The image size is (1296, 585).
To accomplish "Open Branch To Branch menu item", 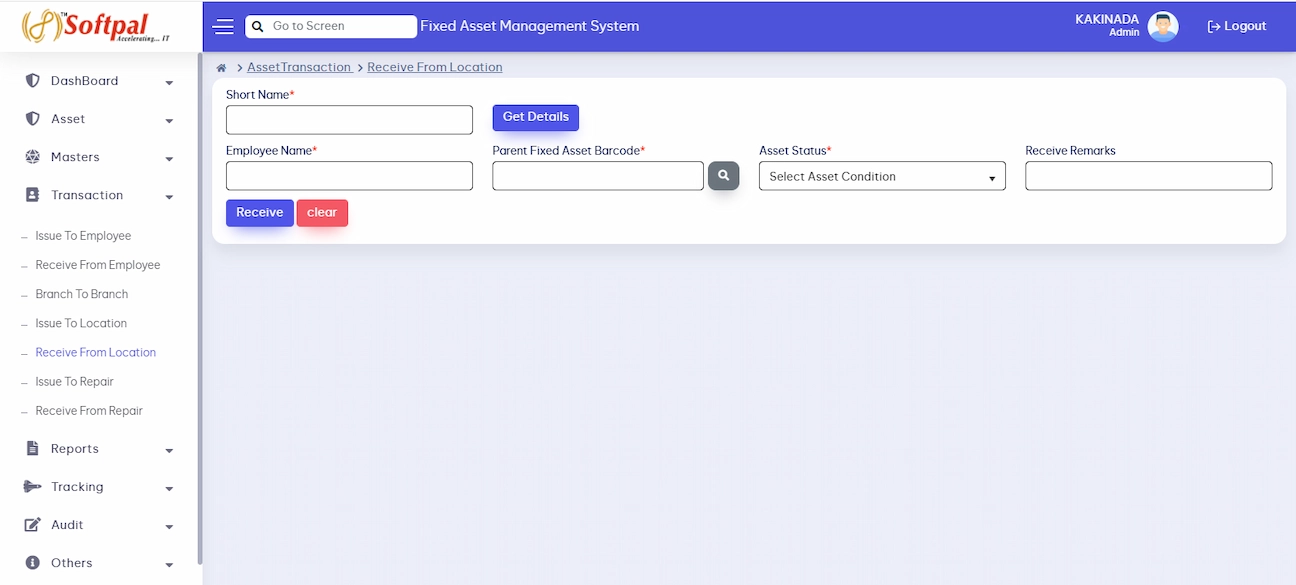I will 82,294.
